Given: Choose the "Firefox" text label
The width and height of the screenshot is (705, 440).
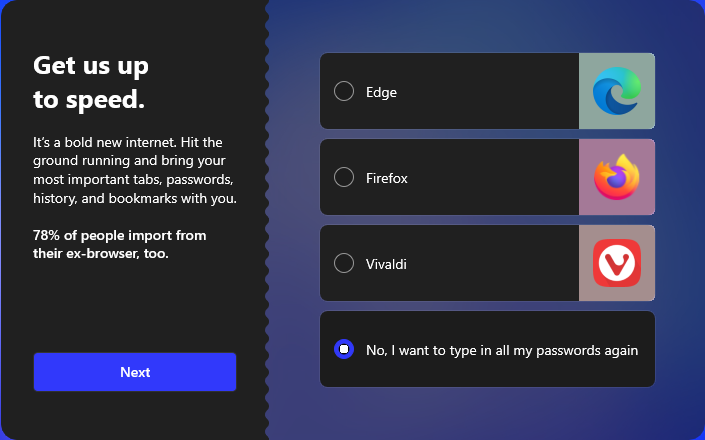Looking at the screenshot, I should tap(387, 178).
